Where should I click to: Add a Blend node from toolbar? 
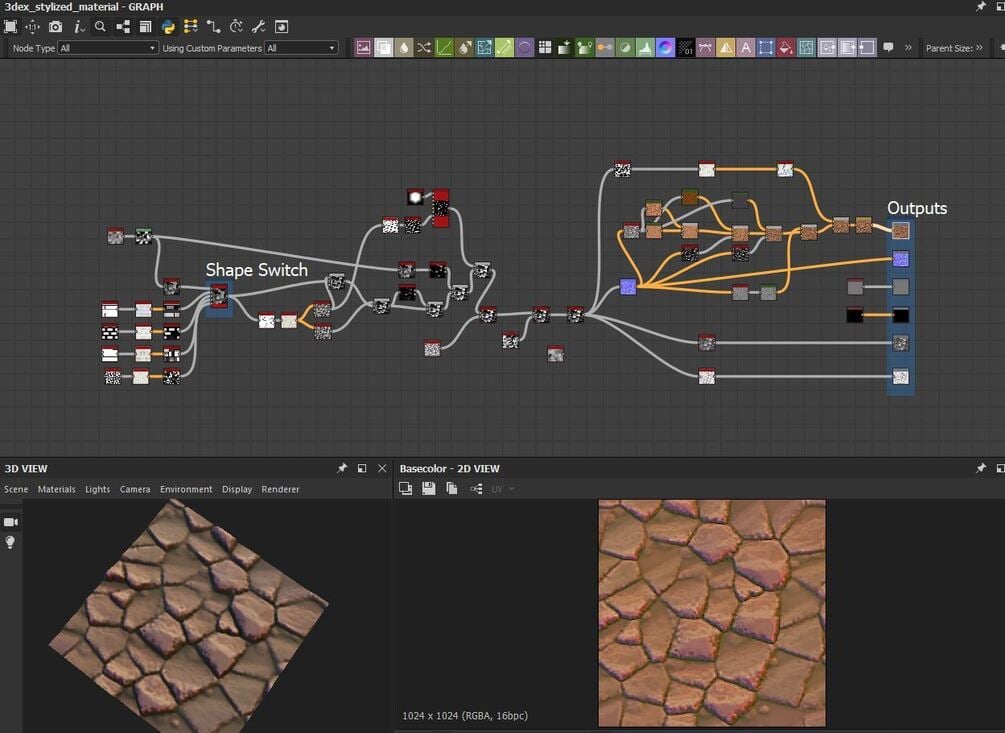click(x=383, y=48)
